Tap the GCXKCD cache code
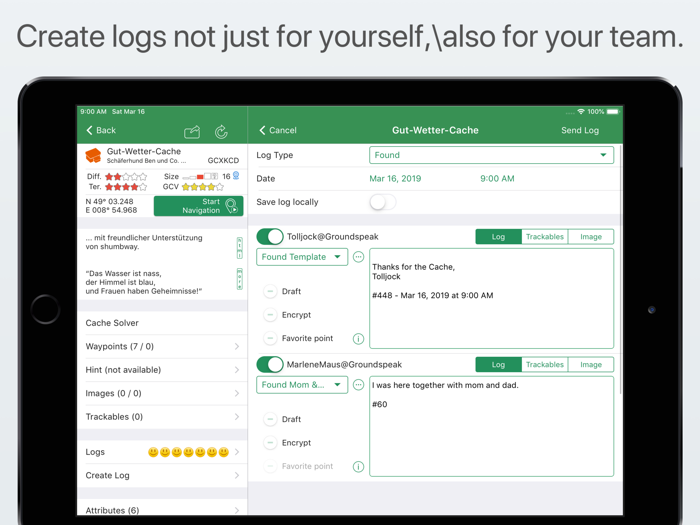The width and height of the screenshot is (700, 525). [x=223, y=160]
